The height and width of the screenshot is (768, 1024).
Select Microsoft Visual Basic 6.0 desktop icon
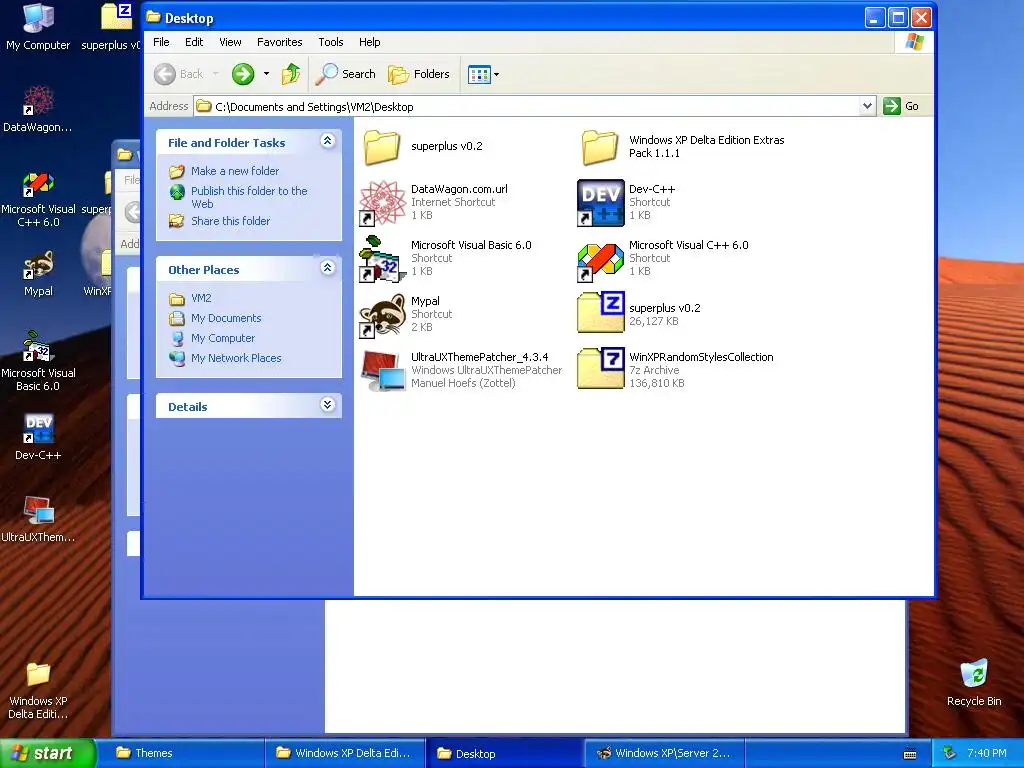(38, 361)
